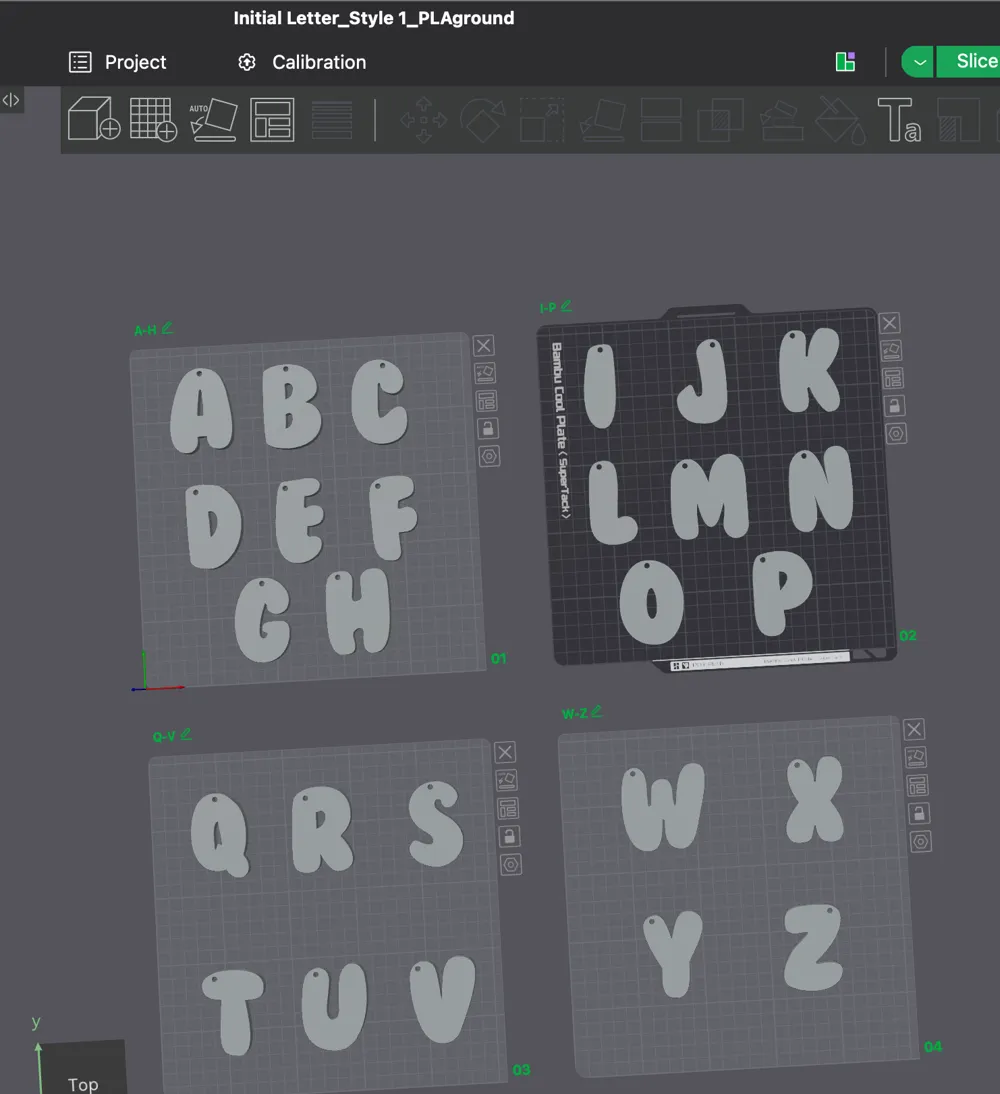Select the Scale tool

[x=542, y=120]
